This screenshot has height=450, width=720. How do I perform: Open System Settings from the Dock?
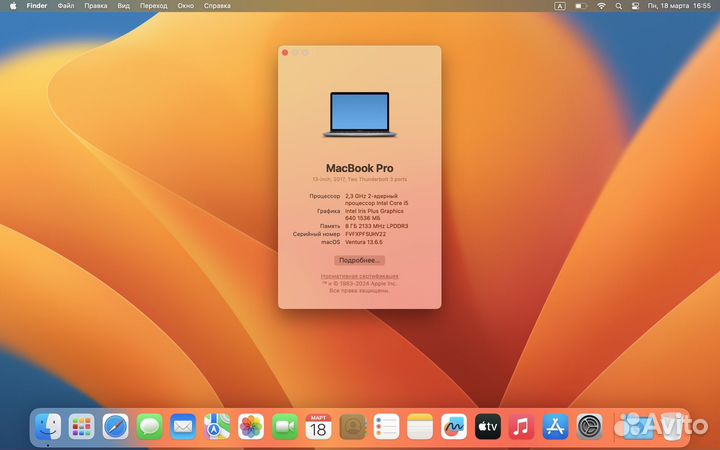tap(590, 427)
